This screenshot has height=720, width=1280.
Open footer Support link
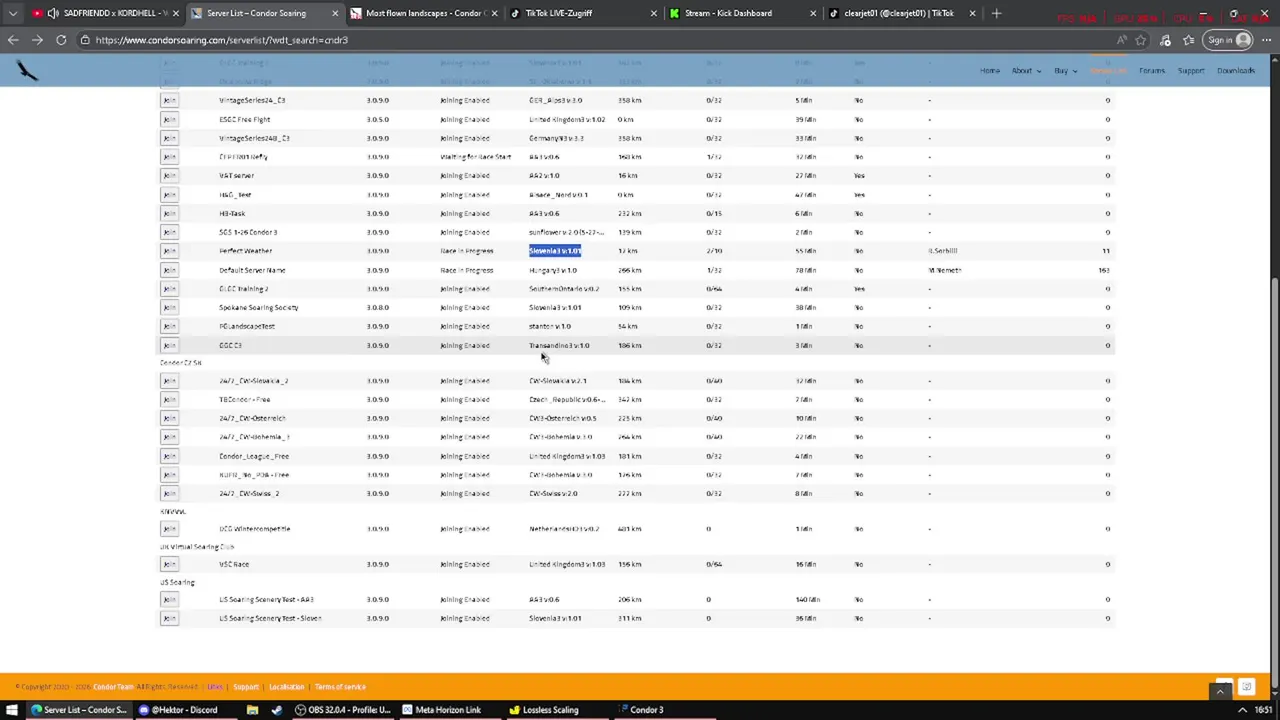click(246, 687)
